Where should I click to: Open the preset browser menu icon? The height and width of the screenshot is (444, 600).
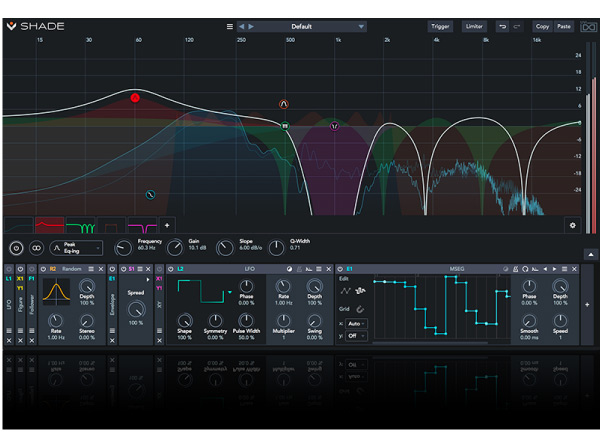tap(230, 26)
